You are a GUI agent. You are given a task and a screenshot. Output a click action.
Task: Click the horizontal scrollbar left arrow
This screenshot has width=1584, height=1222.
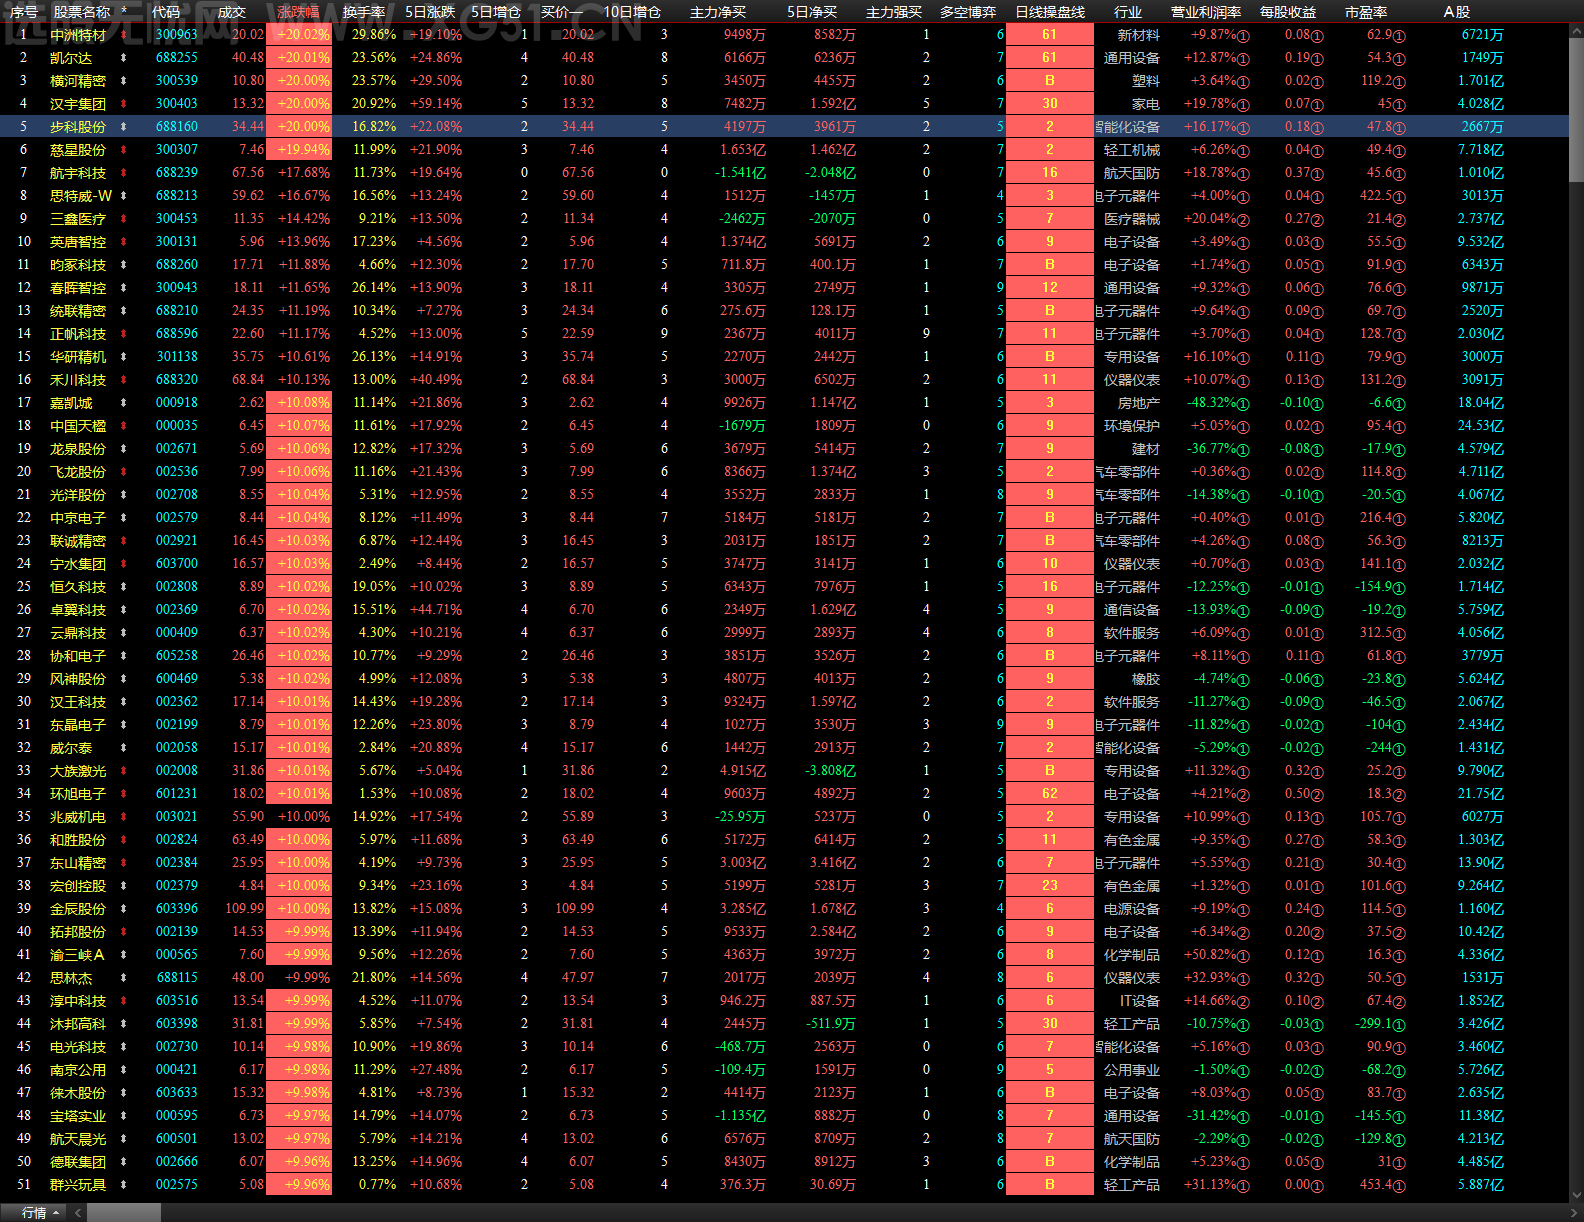point(77,1213)
